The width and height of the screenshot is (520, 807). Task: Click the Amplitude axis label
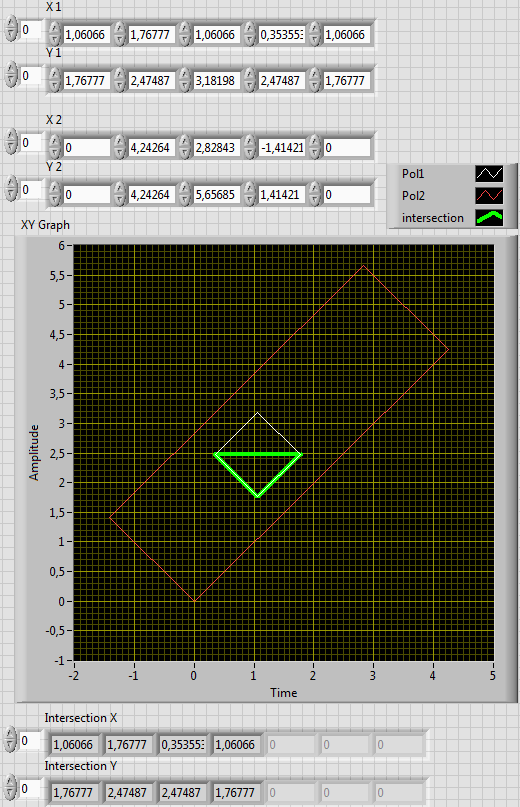point(34,452)
